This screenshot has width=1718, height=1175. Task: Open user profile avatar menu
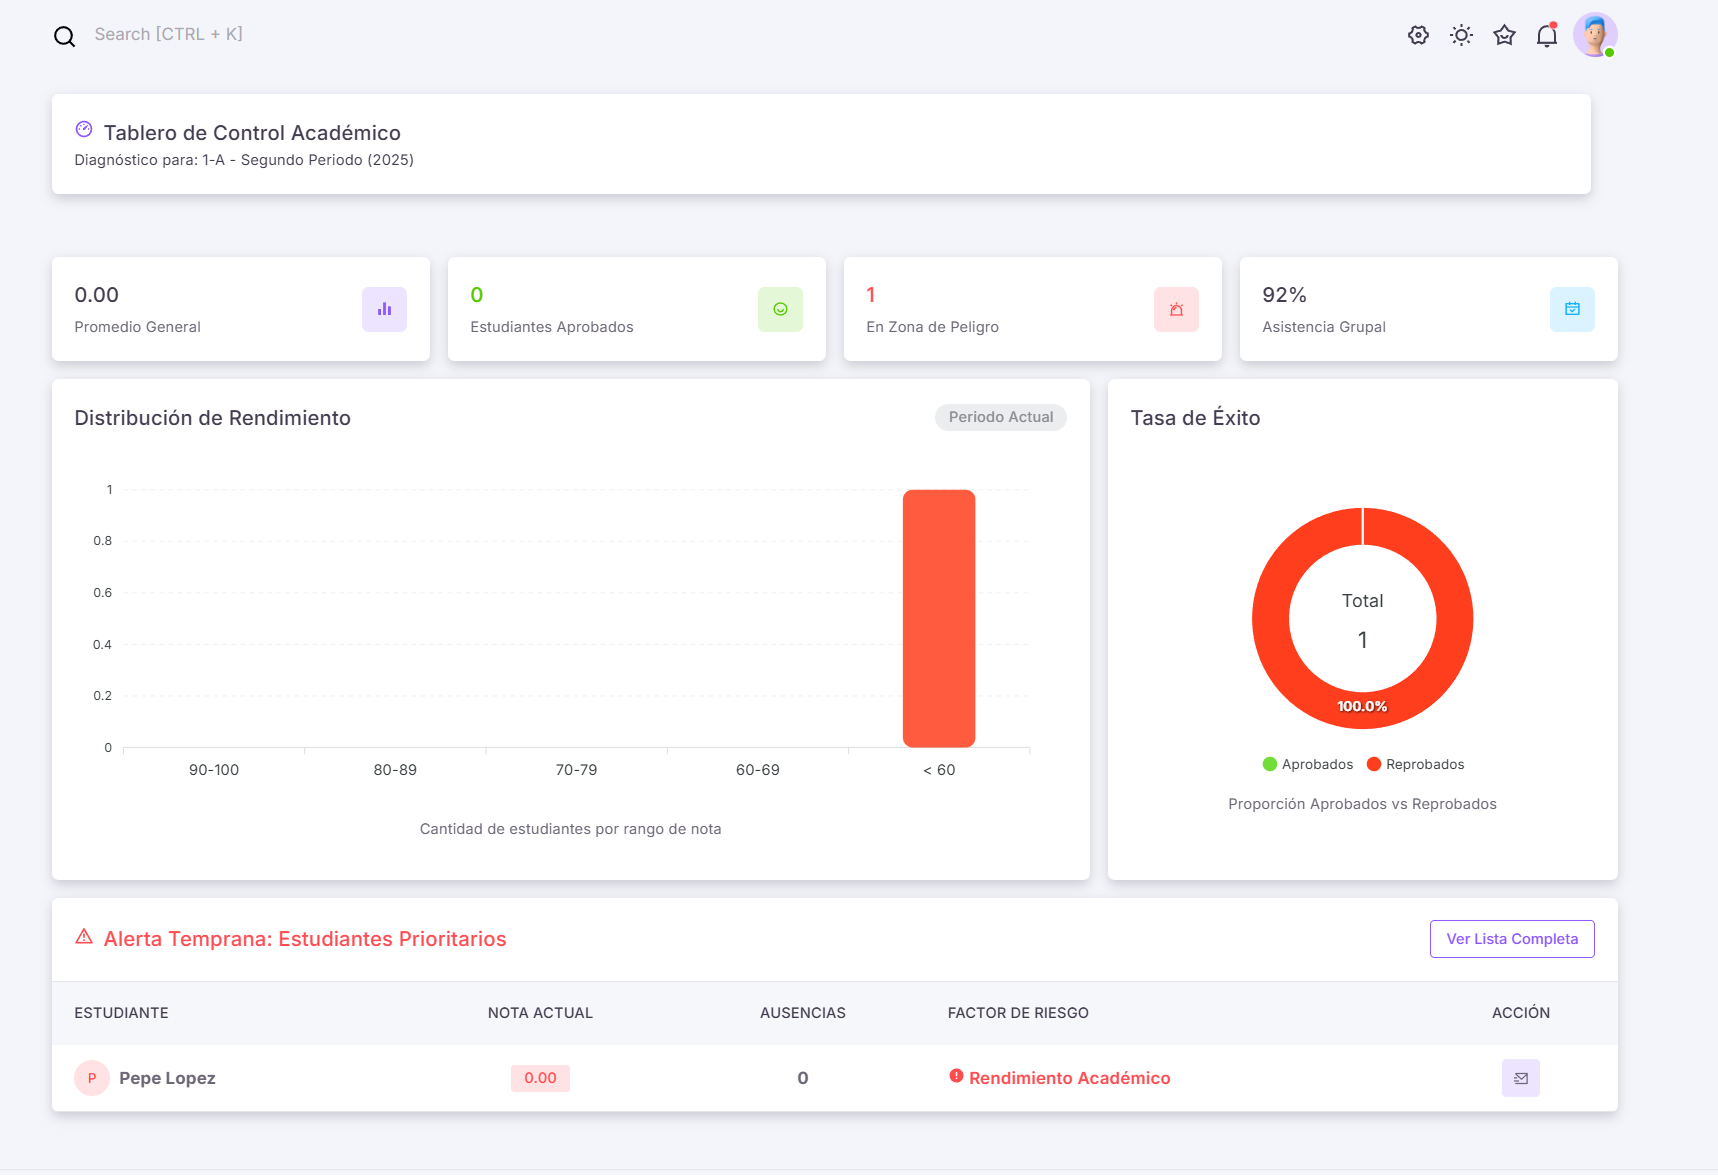1594,35
